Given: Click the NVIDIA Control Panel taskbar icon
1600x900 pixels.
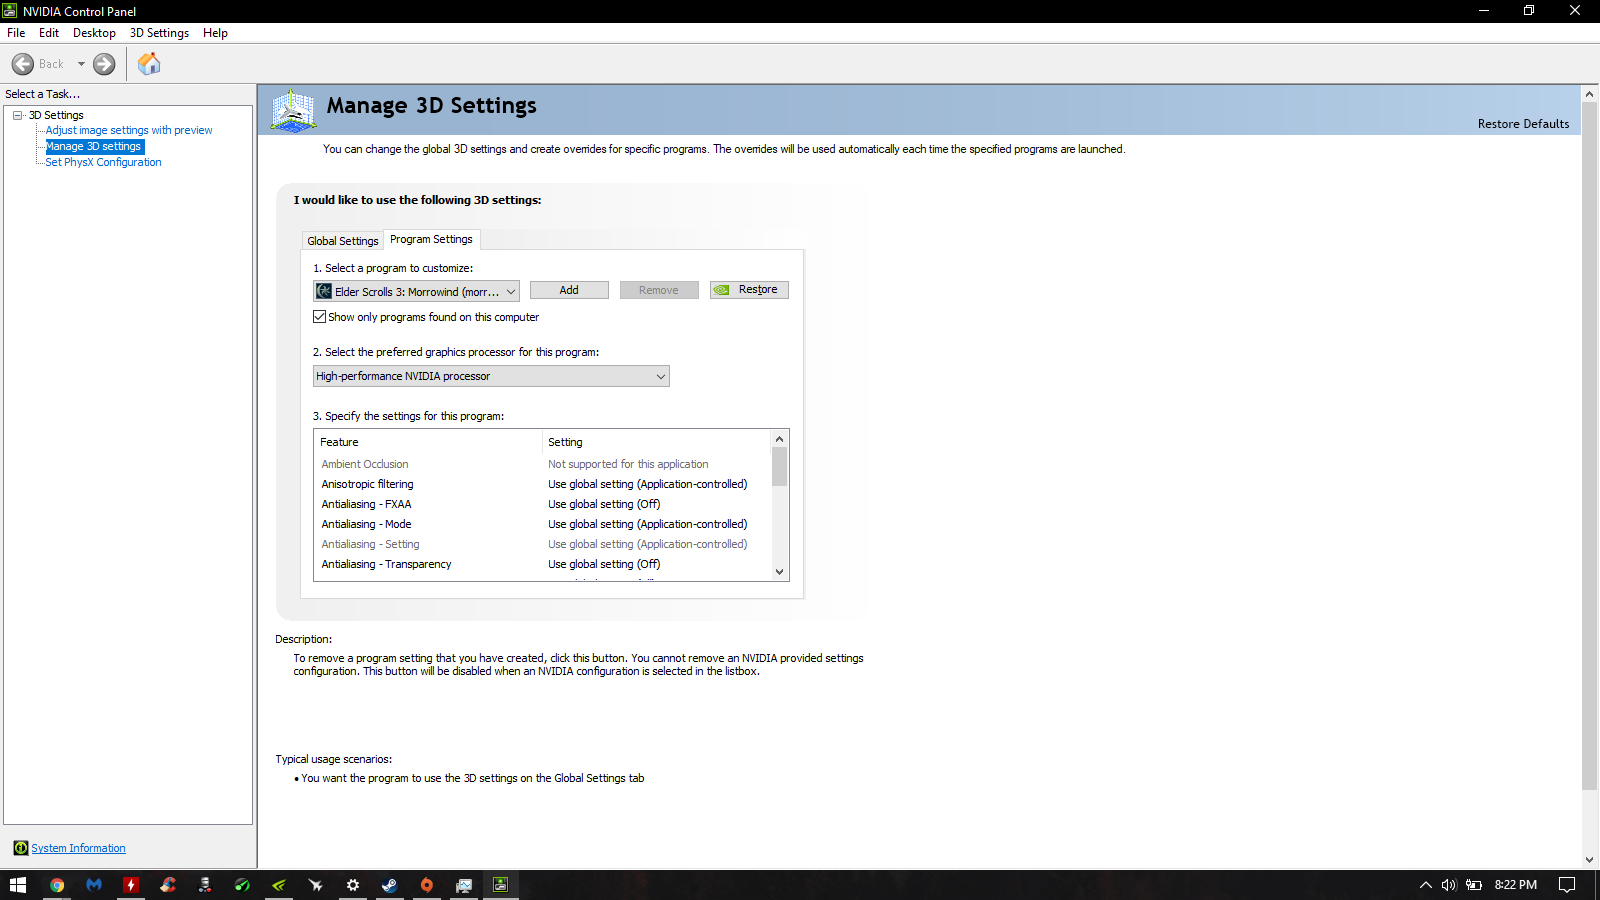Looking at the screenshot, I should [501, 885].
